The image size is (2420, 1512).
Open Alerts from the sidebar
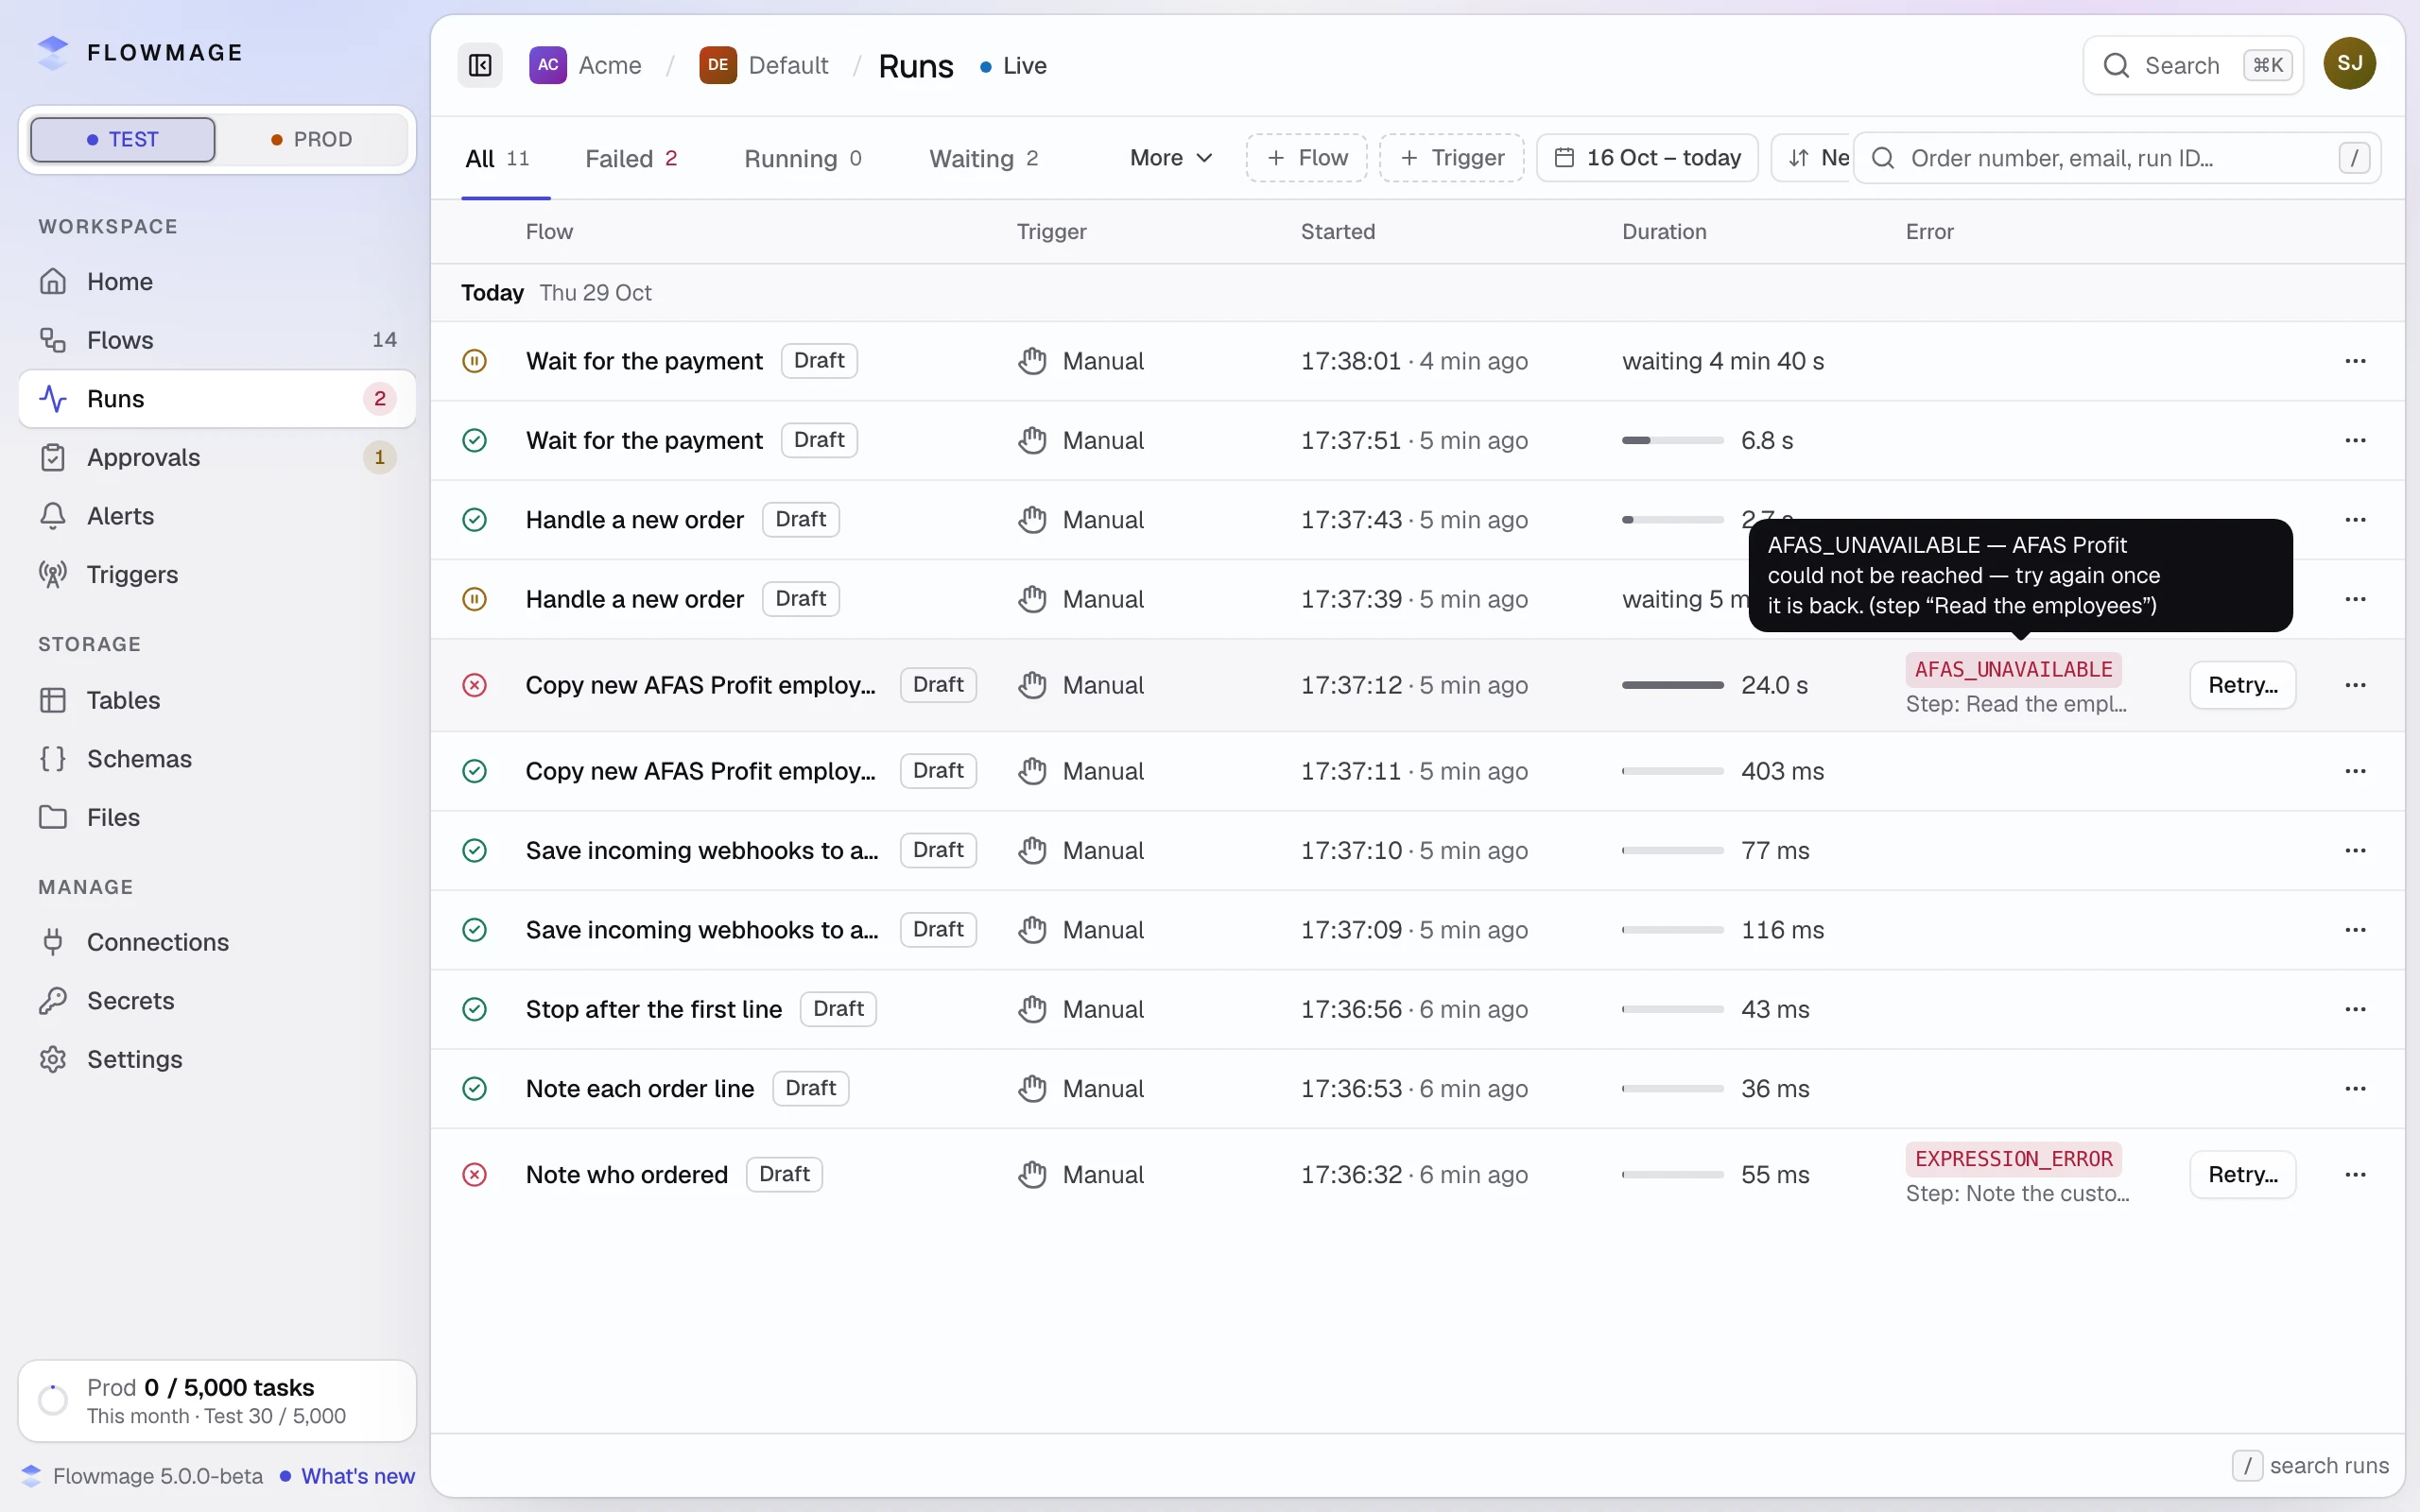217,516
